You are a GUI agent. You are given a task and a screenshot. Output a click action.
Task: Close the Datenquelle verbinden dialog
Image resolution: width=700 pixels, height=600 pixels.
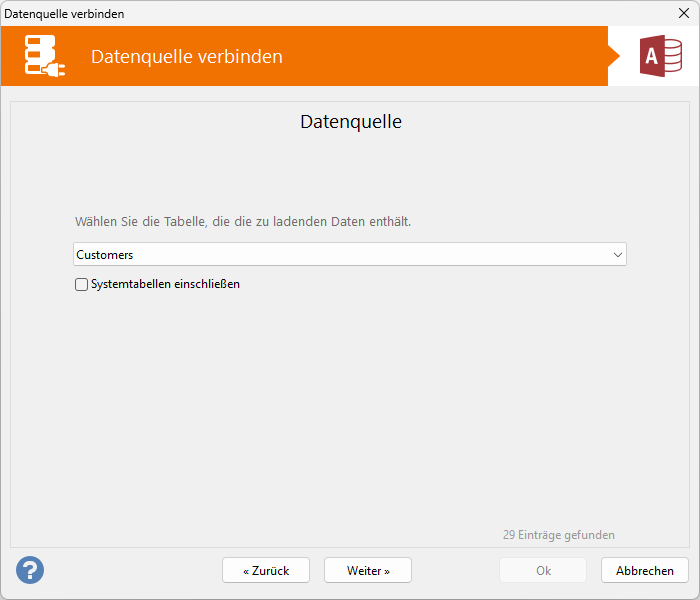click(683, 13)
